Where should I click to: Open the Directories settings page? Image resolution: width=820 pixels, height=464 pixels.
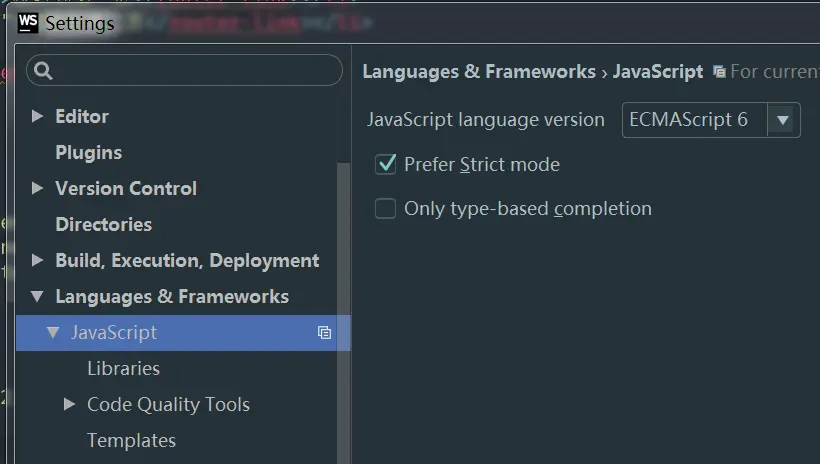[104, 224]
